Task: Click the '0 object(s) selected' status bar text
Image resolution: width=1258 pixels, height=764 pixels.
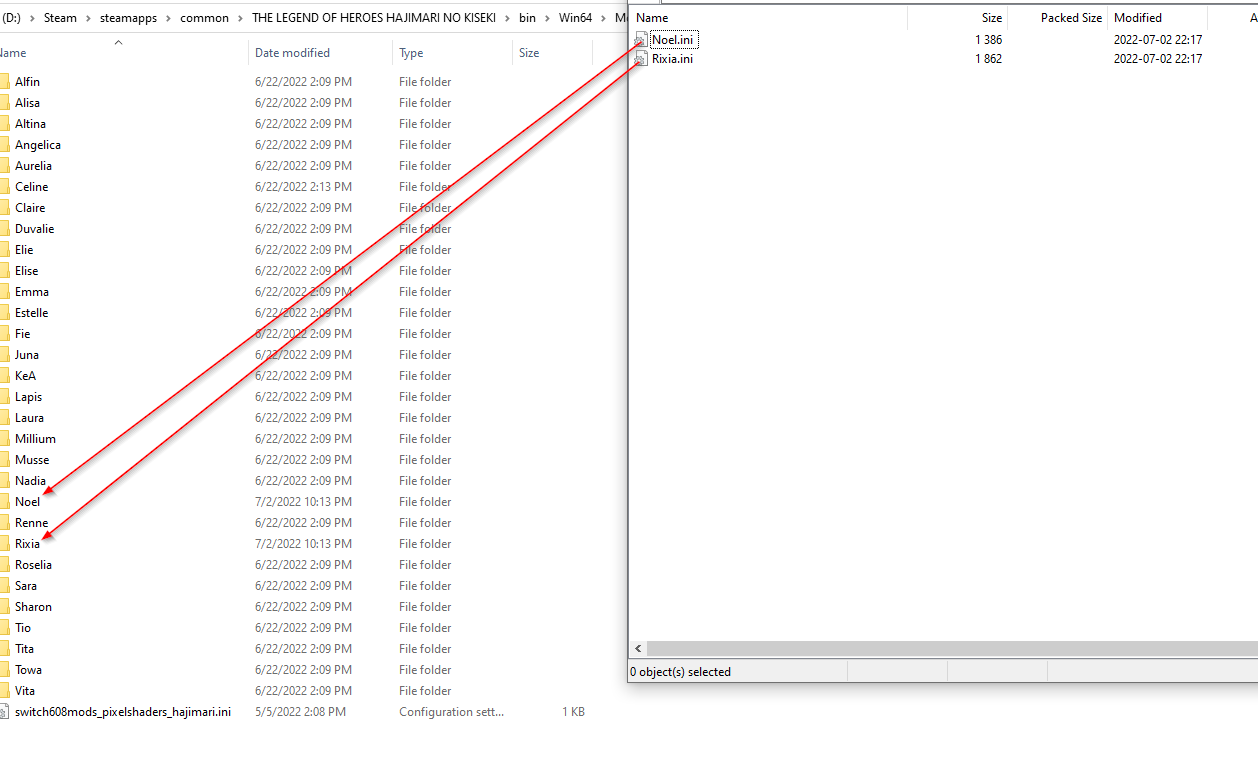Action: pyautogui.click(x=681, y=672)
